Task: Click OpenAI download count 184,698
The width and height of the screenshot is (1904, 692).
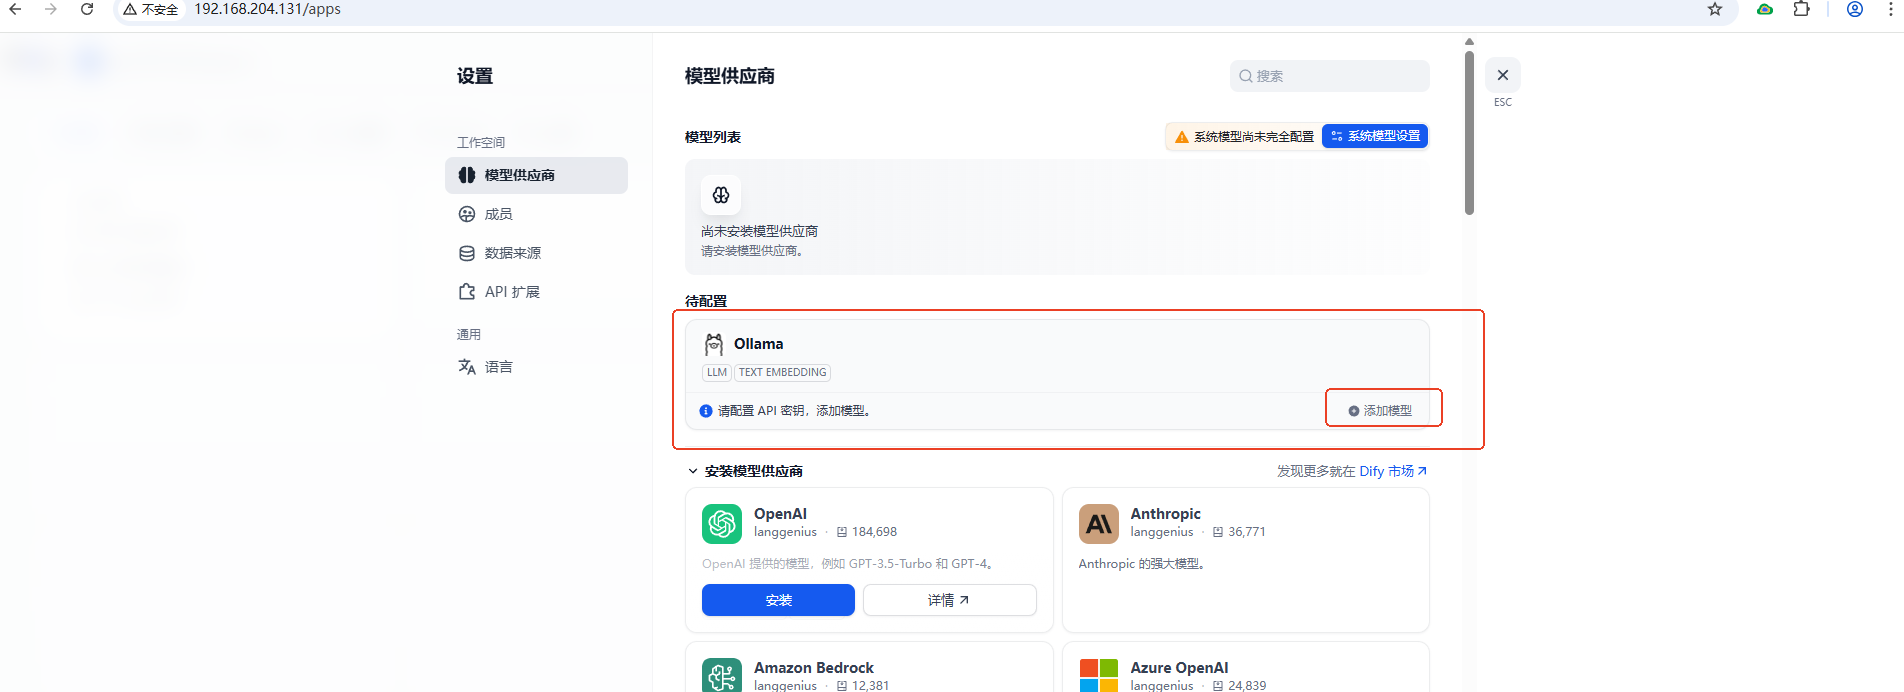Action: 874,532
